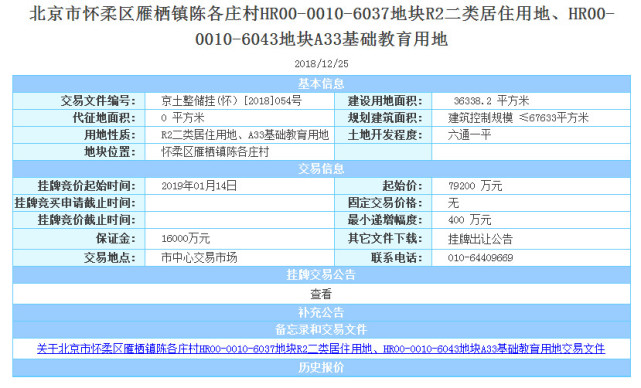The height and width of the screenshot is (388, 641).
Task: Click the starting price value 79200 万元
Action: click(475, 186)
